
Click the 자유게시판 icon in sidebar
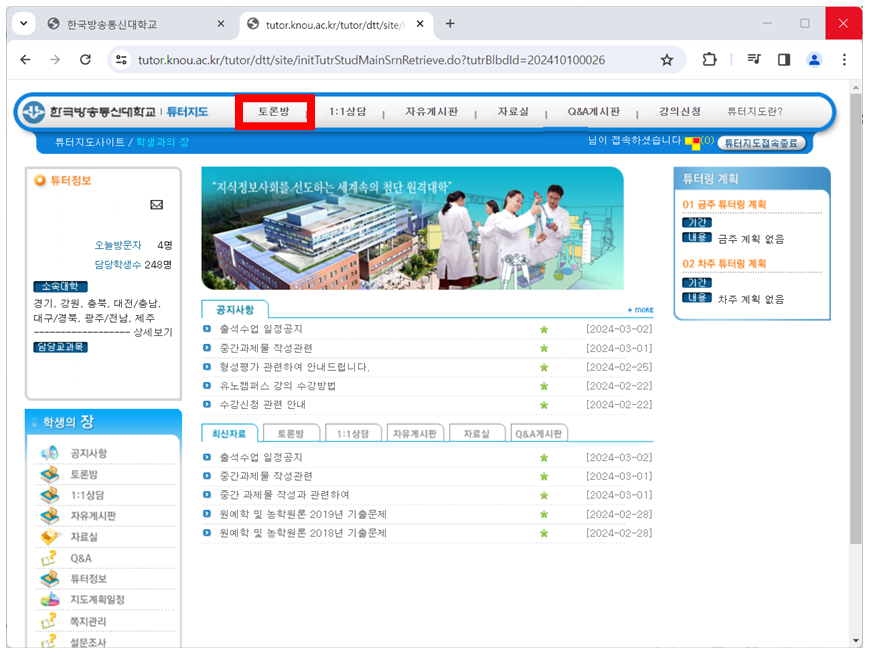pos(49,515)
